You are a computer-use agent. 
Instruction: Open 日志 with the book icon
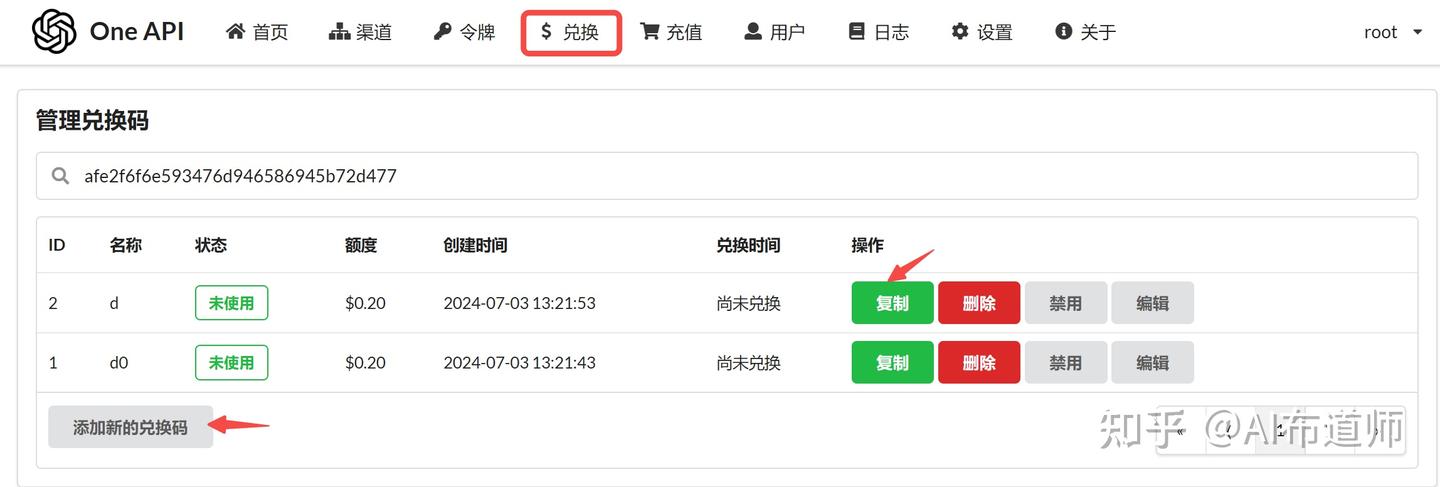pyautogui.click(x=856, y=32)
